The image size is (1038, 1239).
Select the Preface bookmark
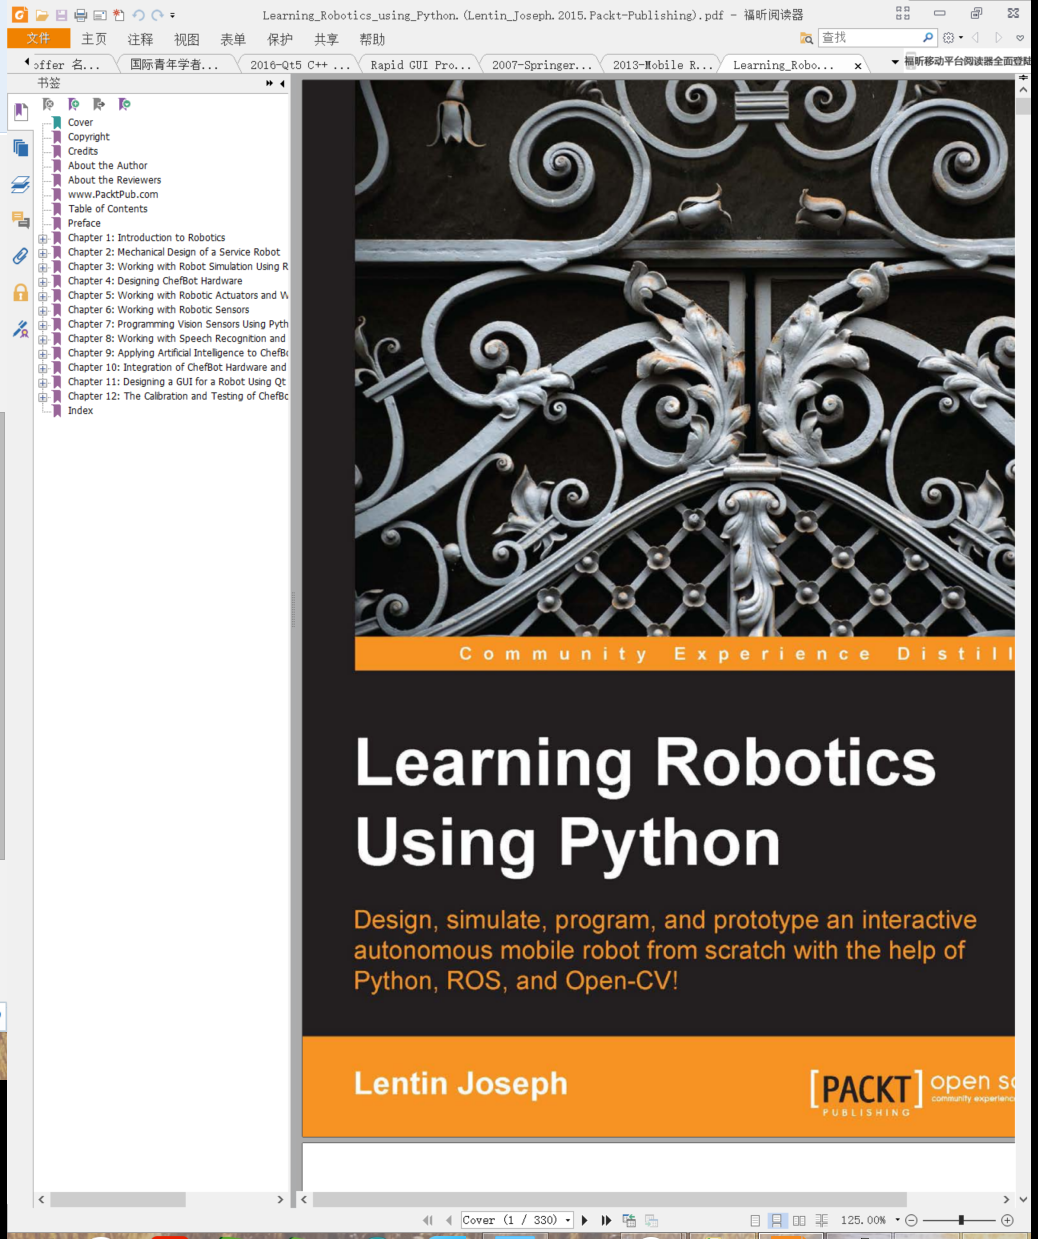(84, 224)
